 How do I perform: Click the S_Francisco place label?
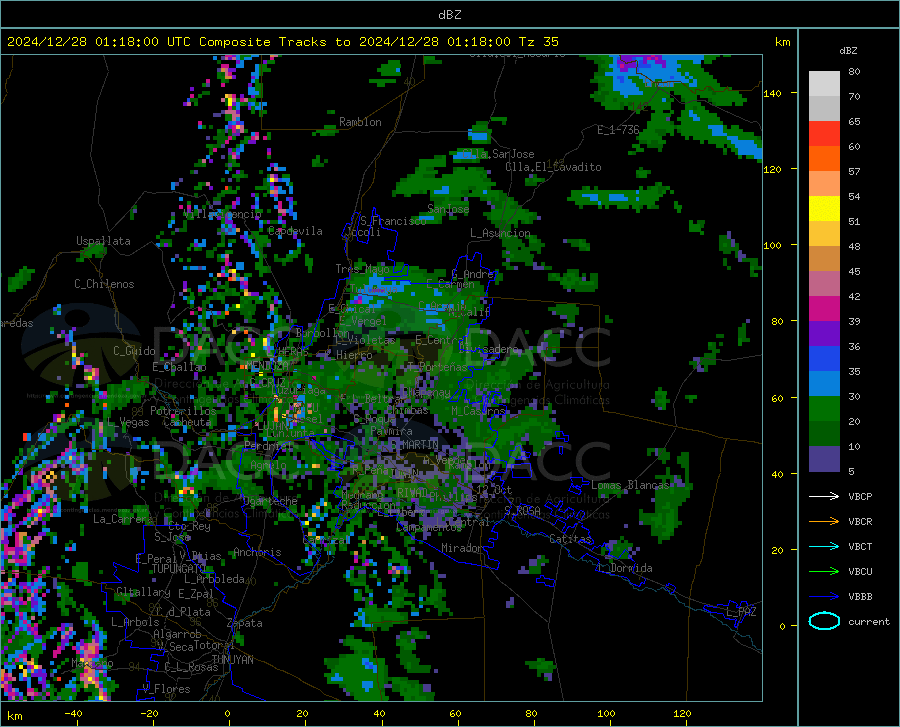(x=393, y=221)
